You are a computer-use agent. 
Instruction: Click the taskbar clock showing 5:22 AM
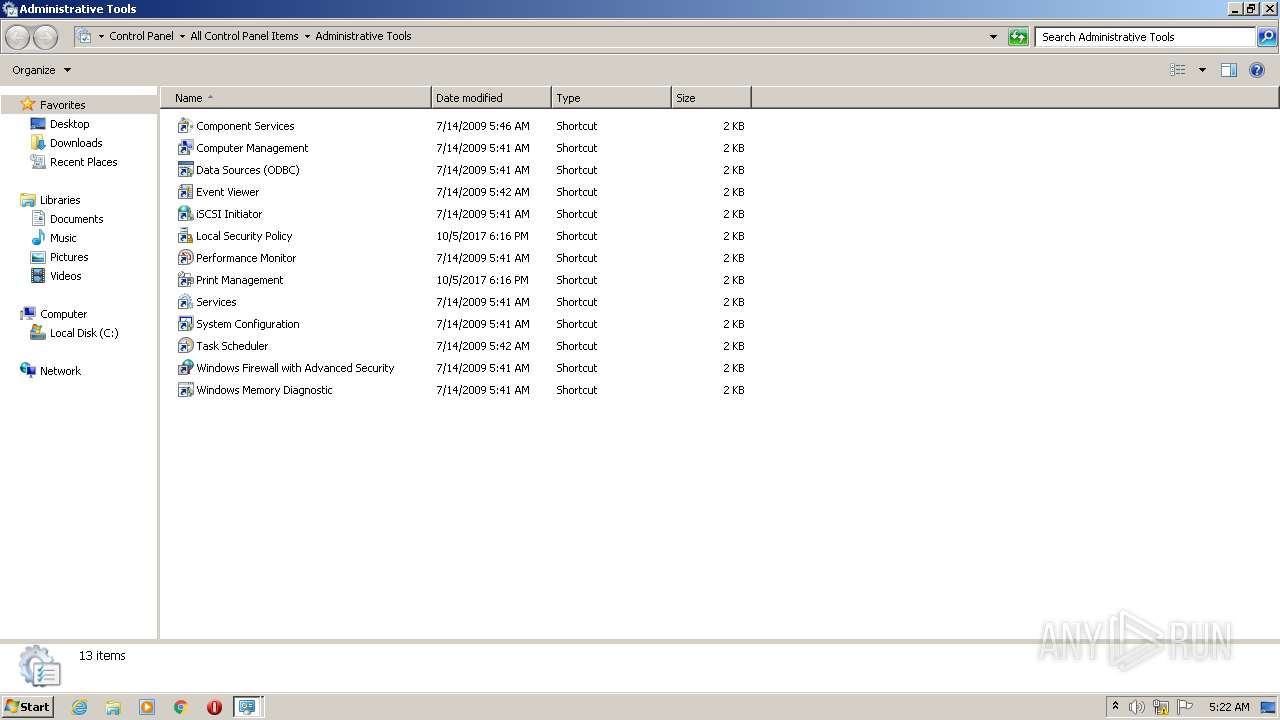point(1229,707)
